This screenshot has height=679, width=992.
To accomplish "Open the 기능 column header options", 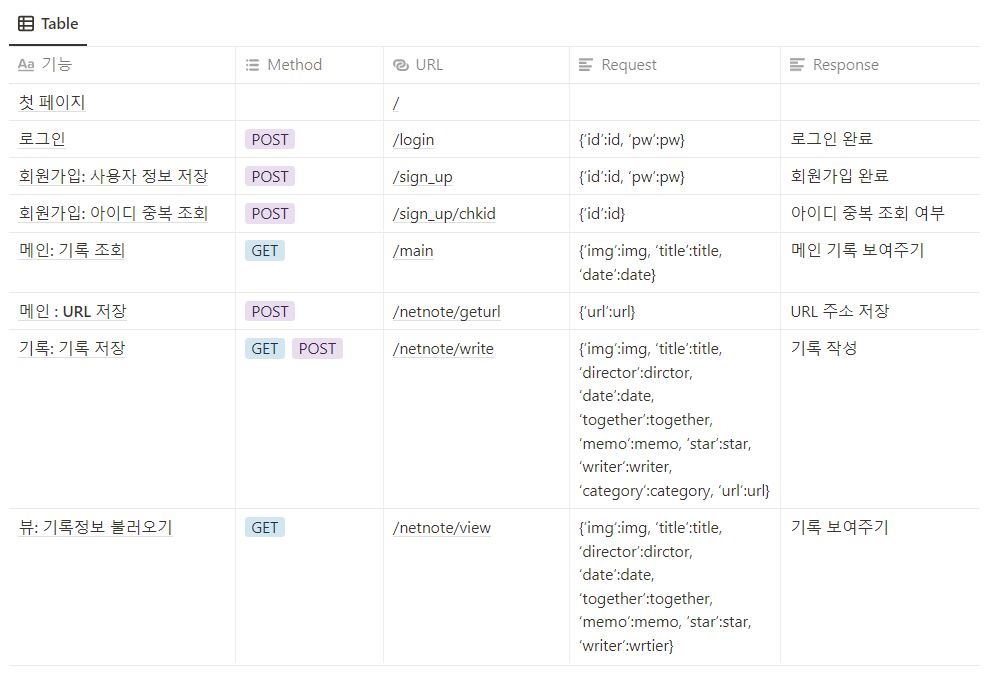I will coord(62,64).
